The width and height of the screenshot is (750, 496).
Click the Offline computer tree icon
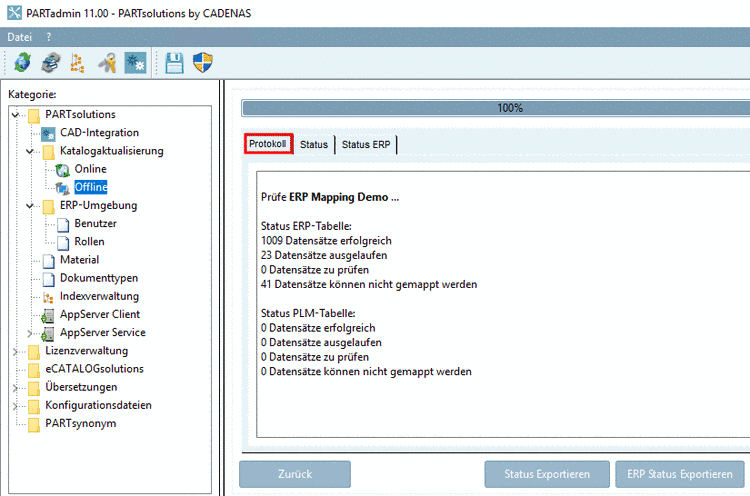pos(62,188)
